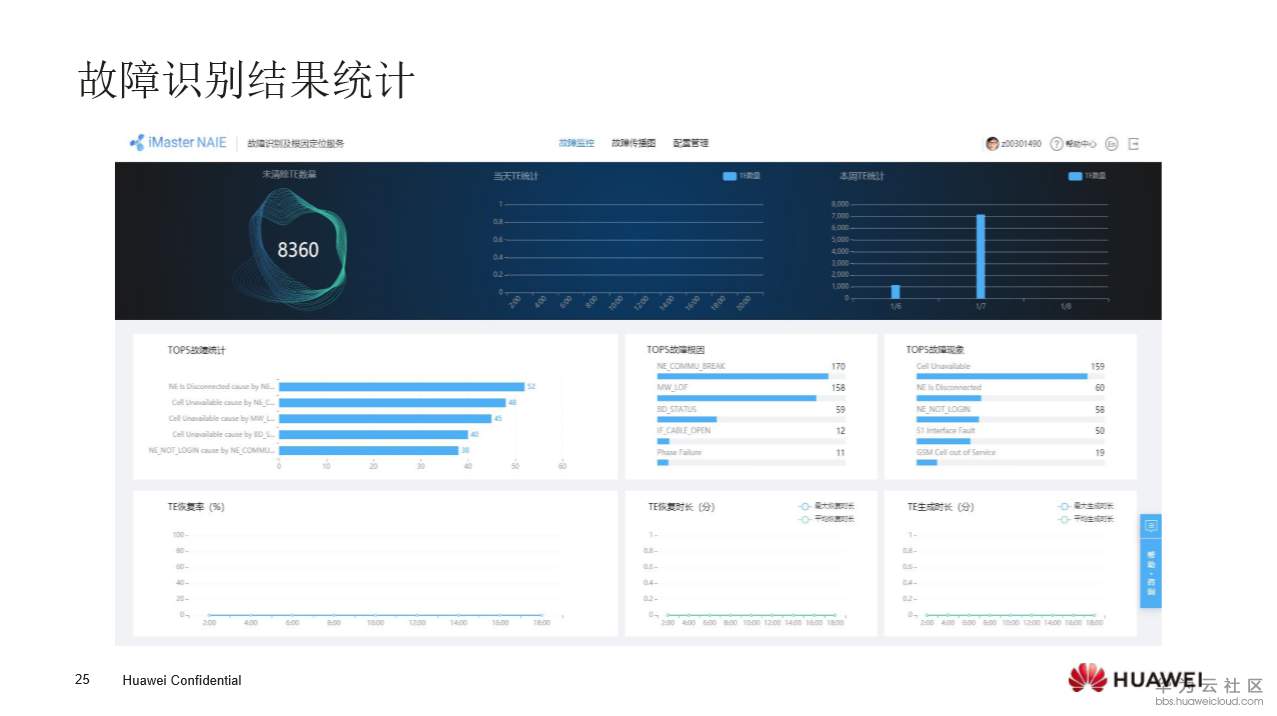
Task: Click the Cell Unavailable cause by MW bar
Action: pos(385,418)
